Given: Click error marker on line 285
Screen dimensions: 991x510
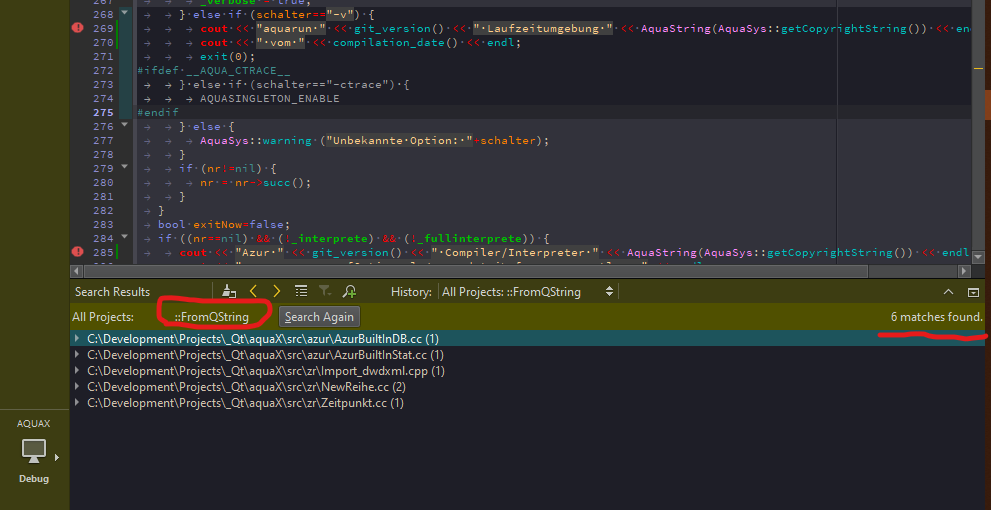Looking at the screenshot, I should click(78, 253).
